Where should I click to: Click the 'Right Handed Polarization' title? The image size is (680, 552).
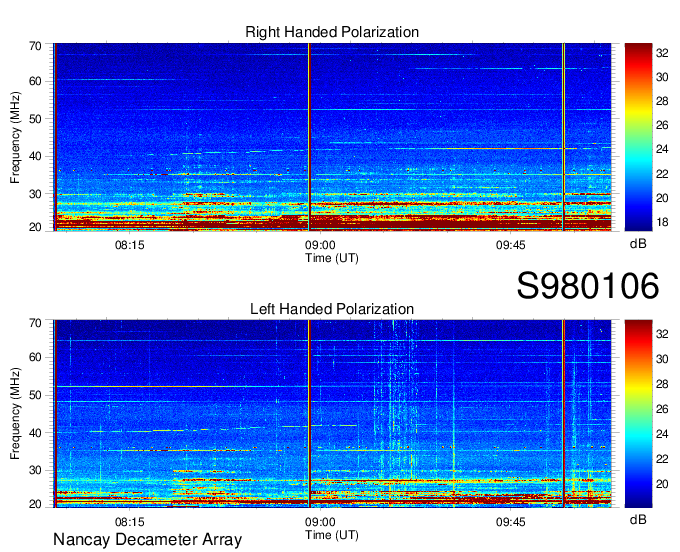point(332,32)
